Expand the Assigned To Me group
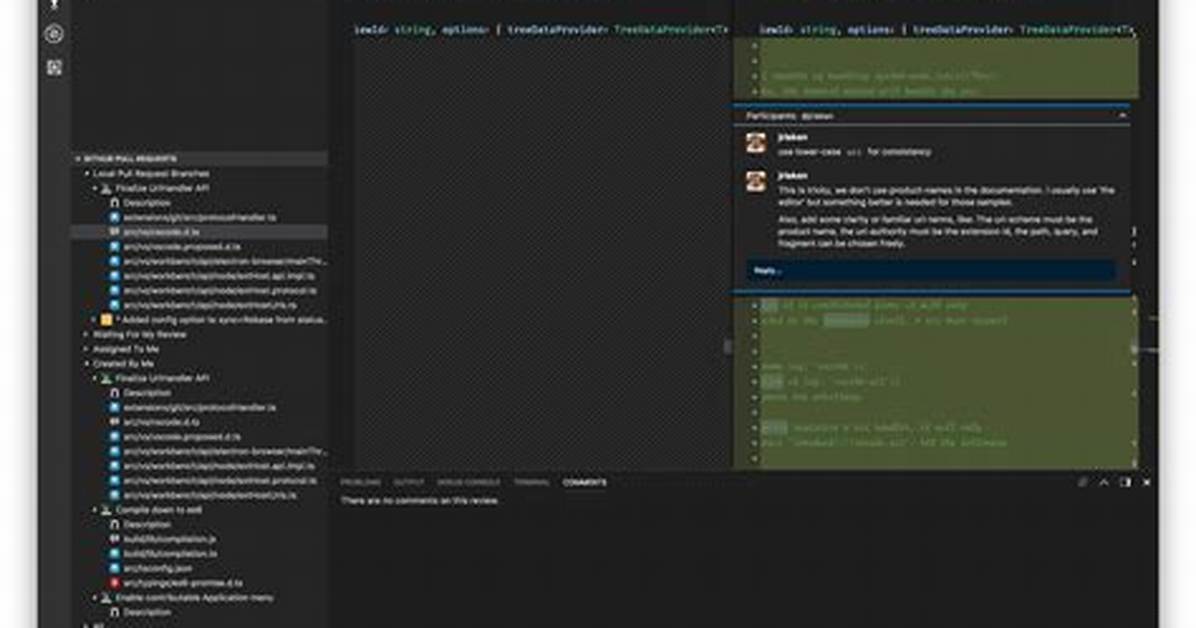 [x=87, y=349]
